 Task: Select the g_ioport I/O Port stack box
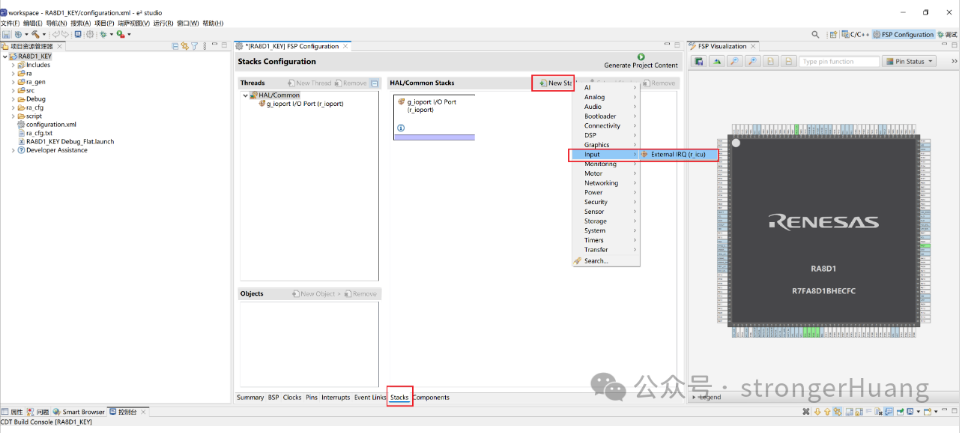point(434,116)
